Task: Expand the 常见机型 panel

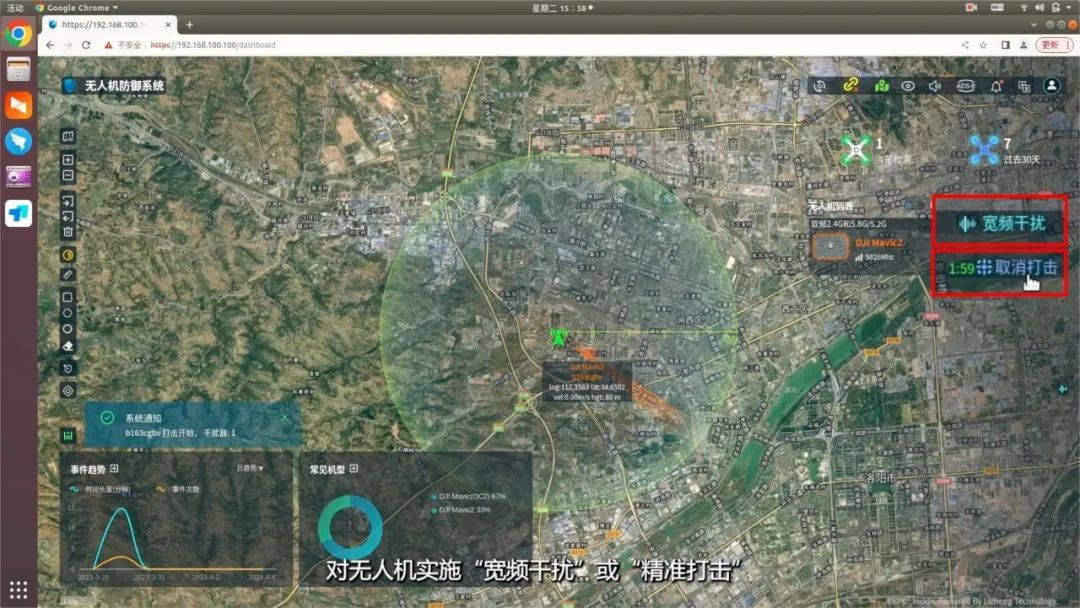Action: (353, 468)
